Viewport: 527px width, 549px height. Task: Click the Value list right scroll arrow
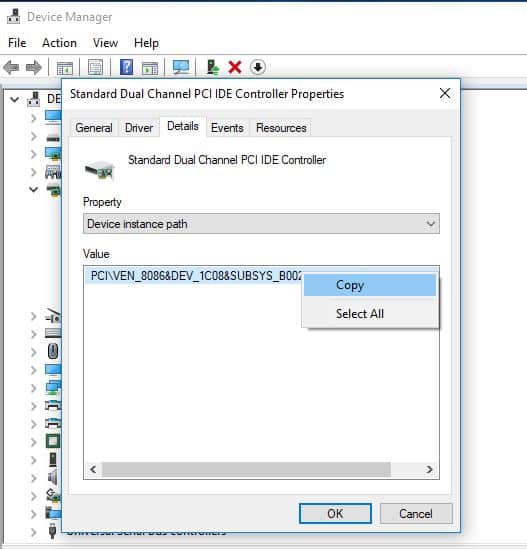click(430, 469)
